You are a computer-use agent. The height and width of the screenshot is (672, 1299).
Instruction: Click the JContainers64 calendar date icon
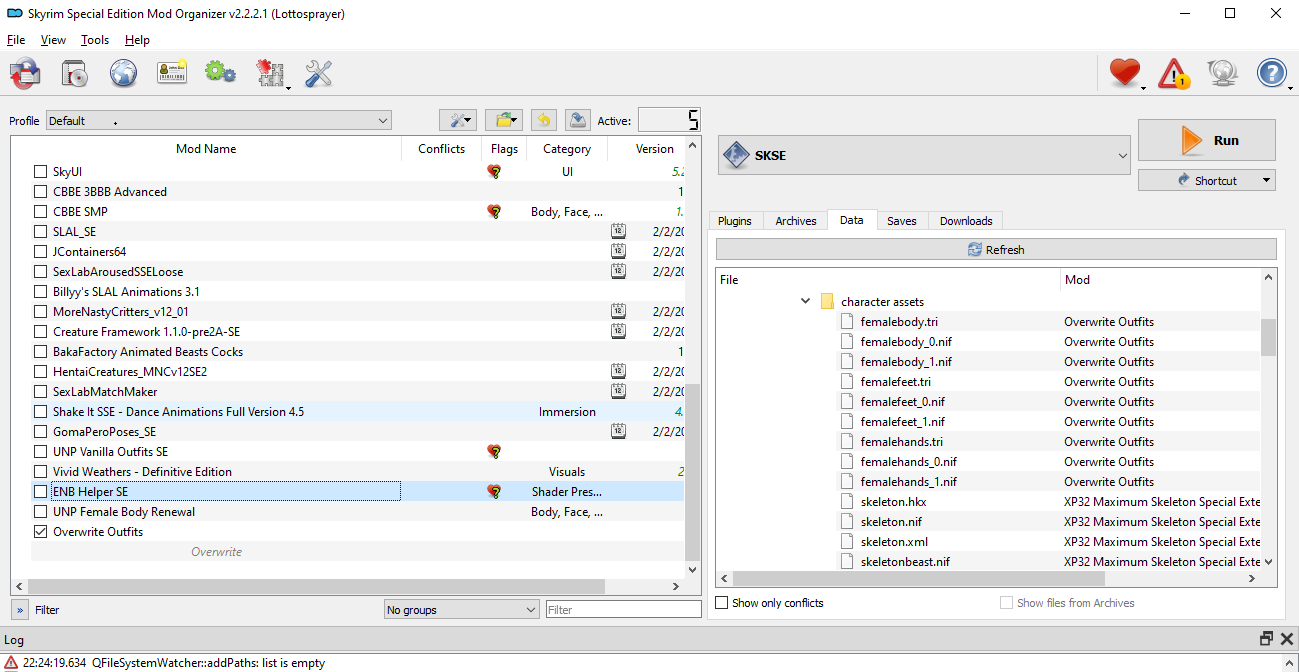pyautogui.click(x=618, y=252)
